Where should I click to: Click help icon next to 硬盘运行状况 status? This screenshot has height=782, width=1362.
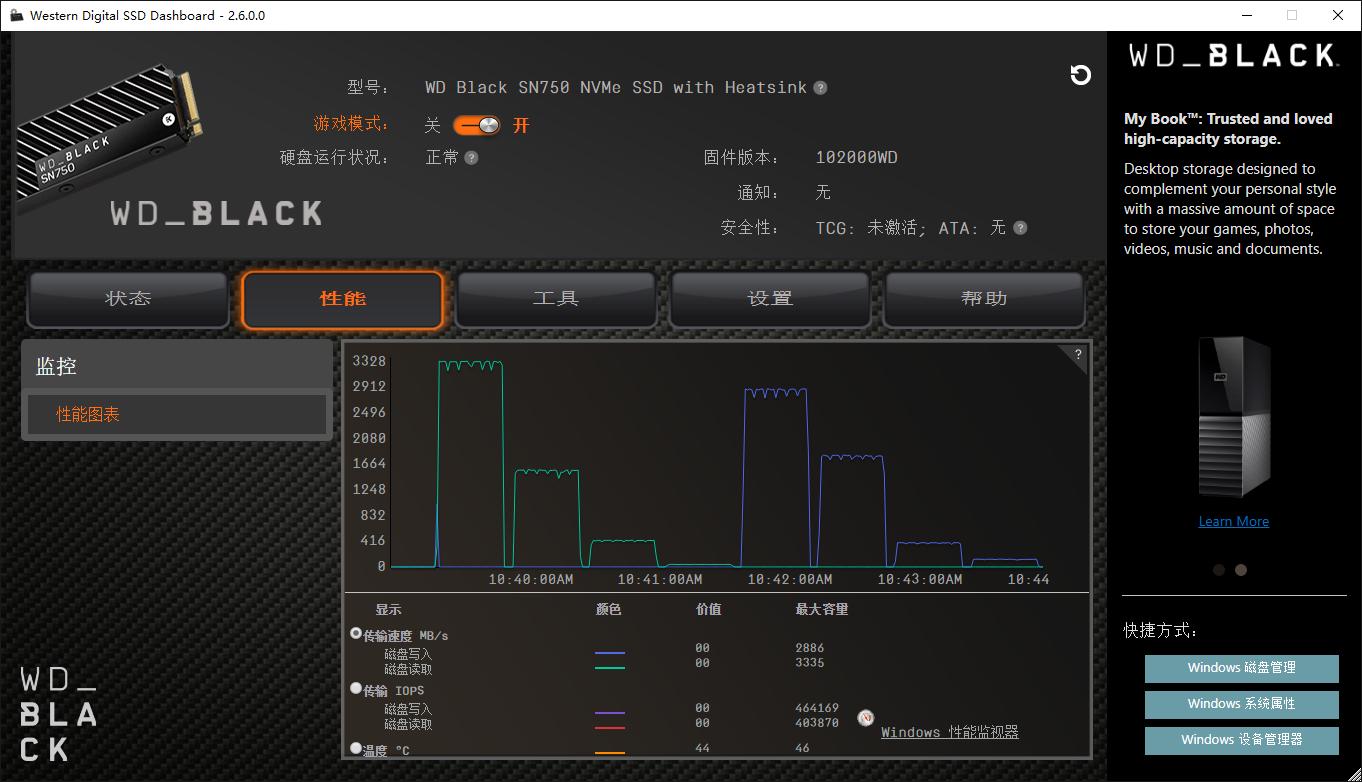(x=471, y=158)
